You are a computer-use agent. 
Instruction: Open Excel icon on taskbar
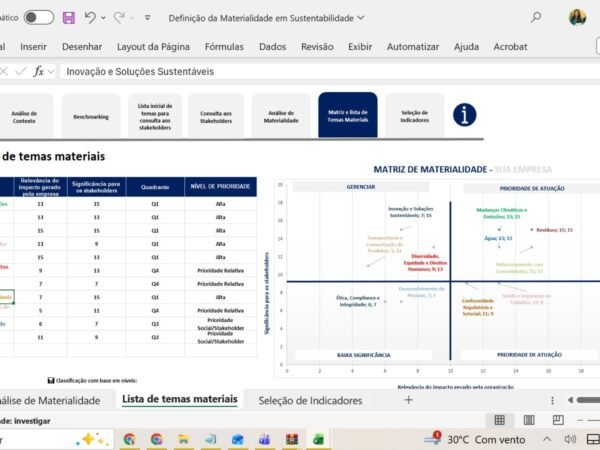coord(318,439)
